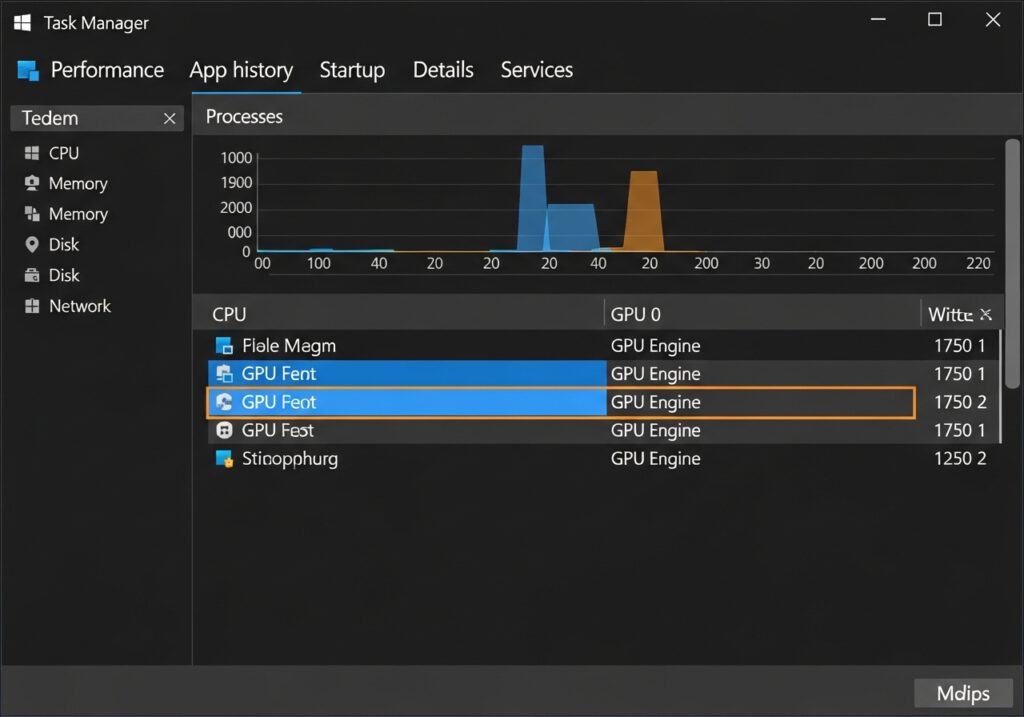The width and height of the screenshot is (1024, 717).
Task: Click the second Memory sidebar icon
Action: pos(31,214)
